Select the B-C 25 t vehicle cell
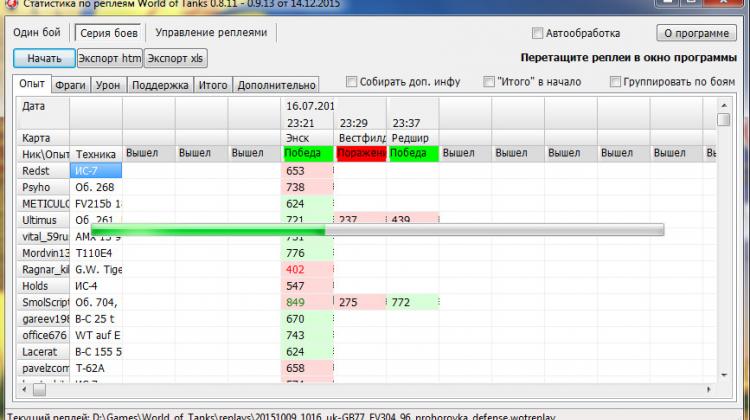This screenshot has width=750, height=420. coord(96,319)
